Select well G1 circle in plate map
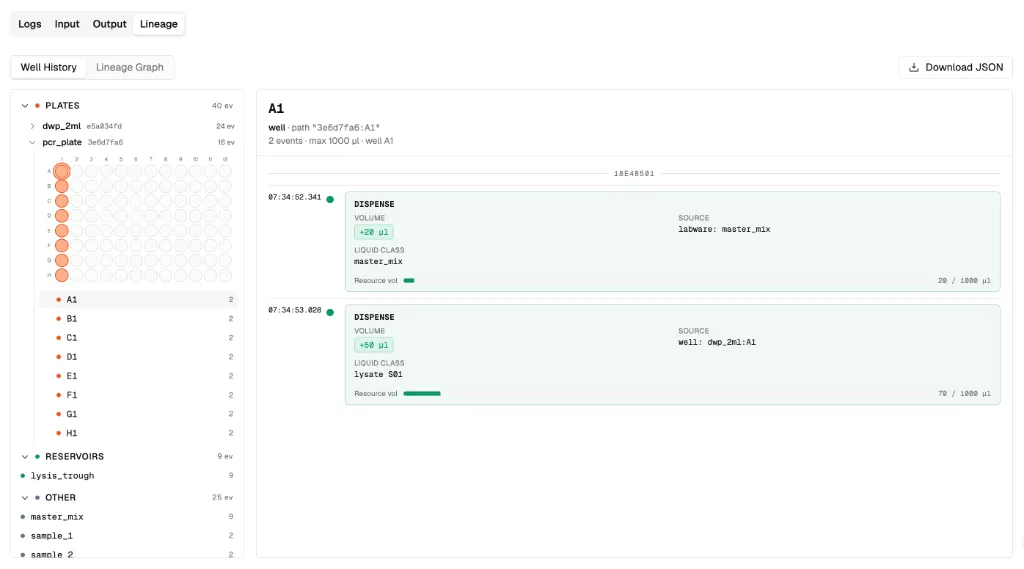 tap(61, 261)
